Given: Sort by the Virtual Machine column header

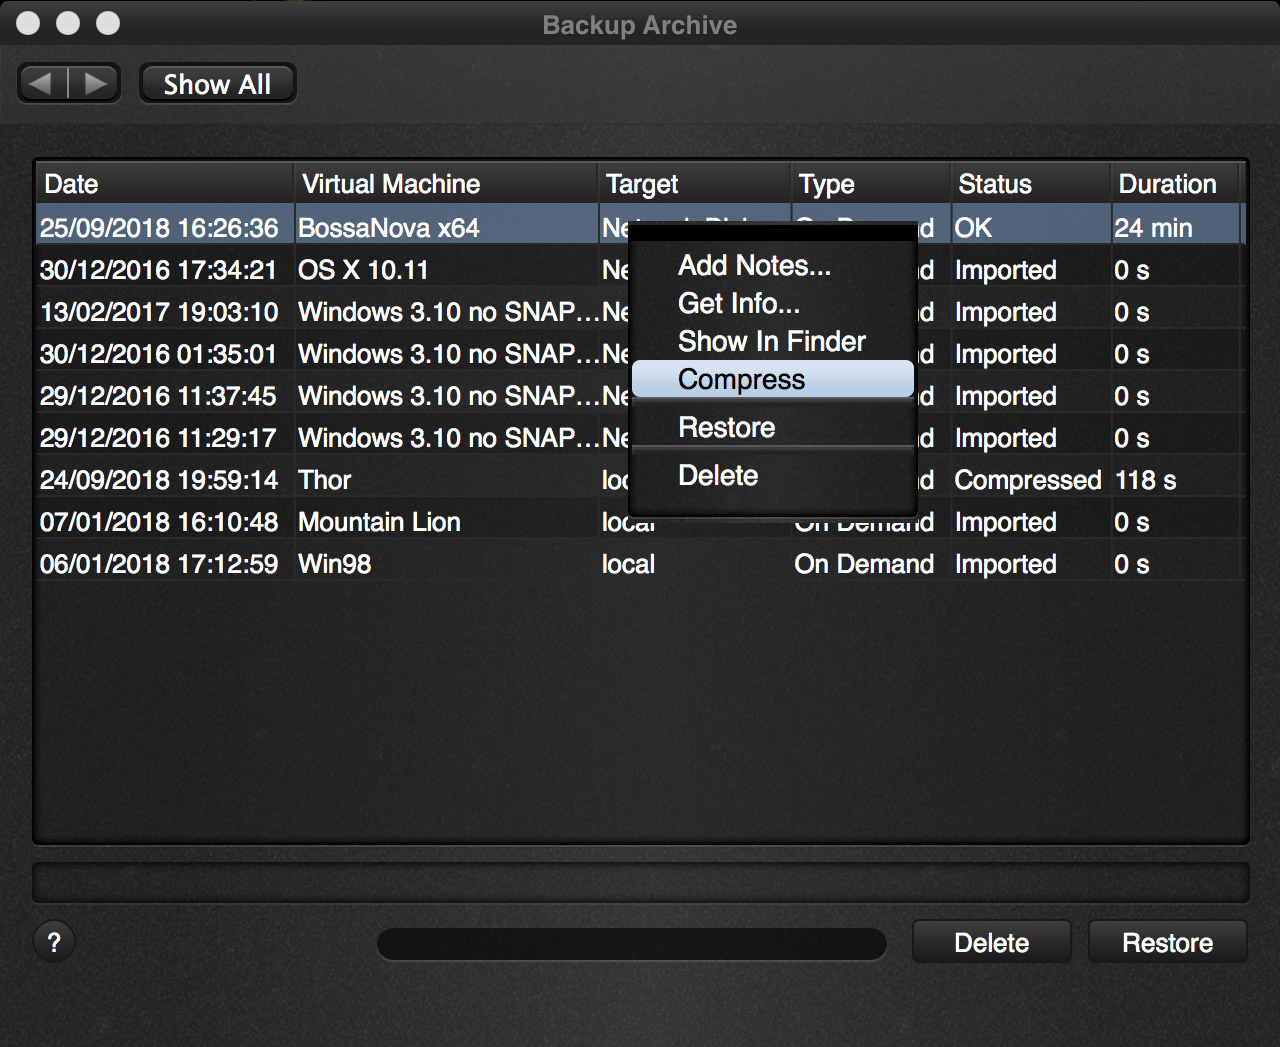Looking at the screenshot, I should pyautogui.click(x=446, y=184).
